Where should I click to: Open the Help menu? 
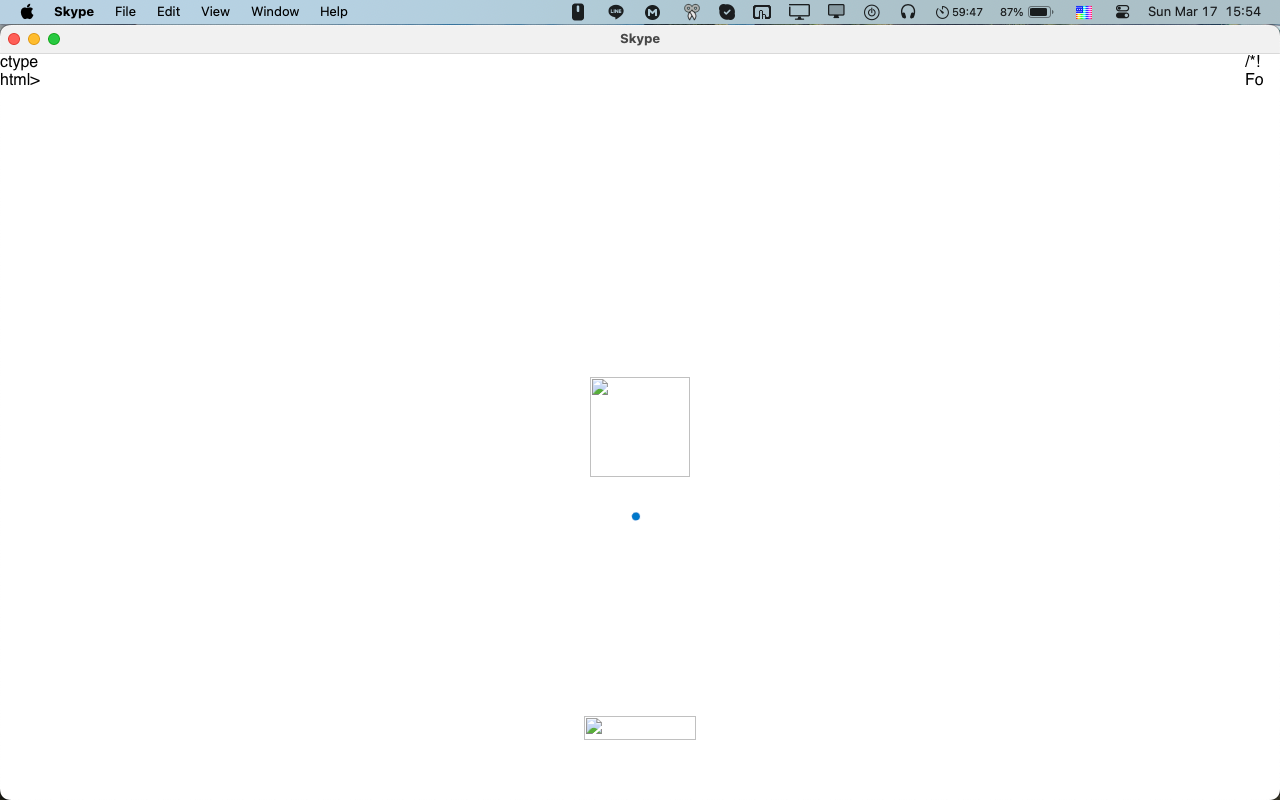pos(334,12)
